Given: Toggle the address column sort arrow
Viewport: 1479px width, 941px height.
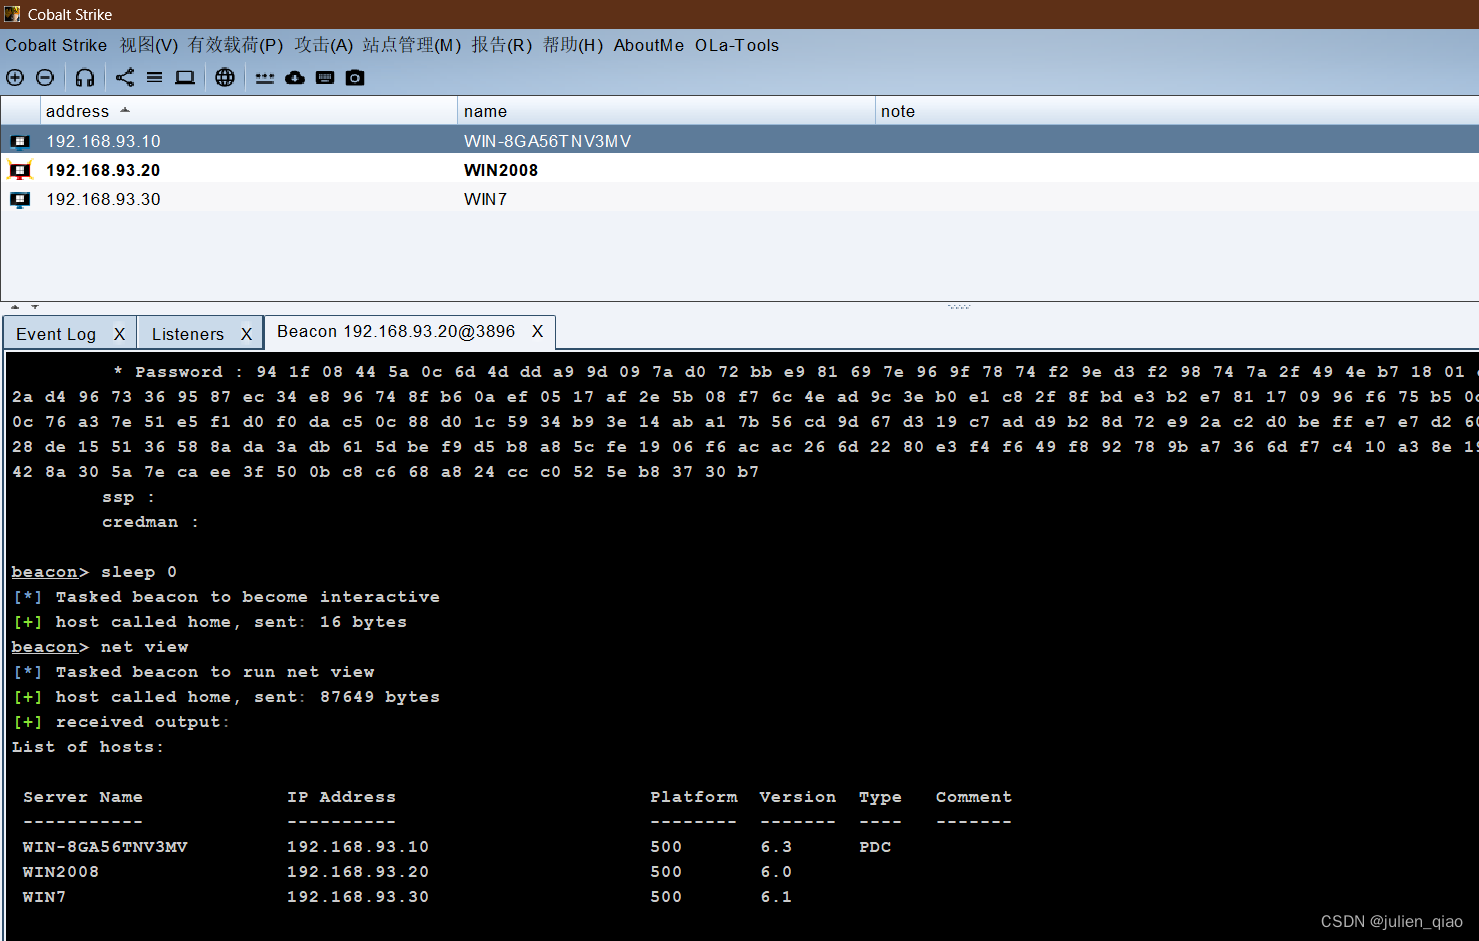Looking at the screenshot, I should (125, 110).
